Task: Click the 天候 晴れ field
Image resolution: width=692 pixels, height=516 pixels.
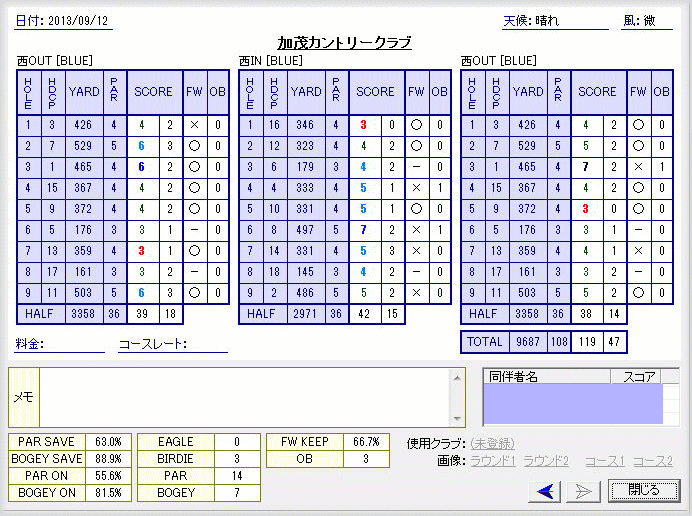Action: pos(555,21)
